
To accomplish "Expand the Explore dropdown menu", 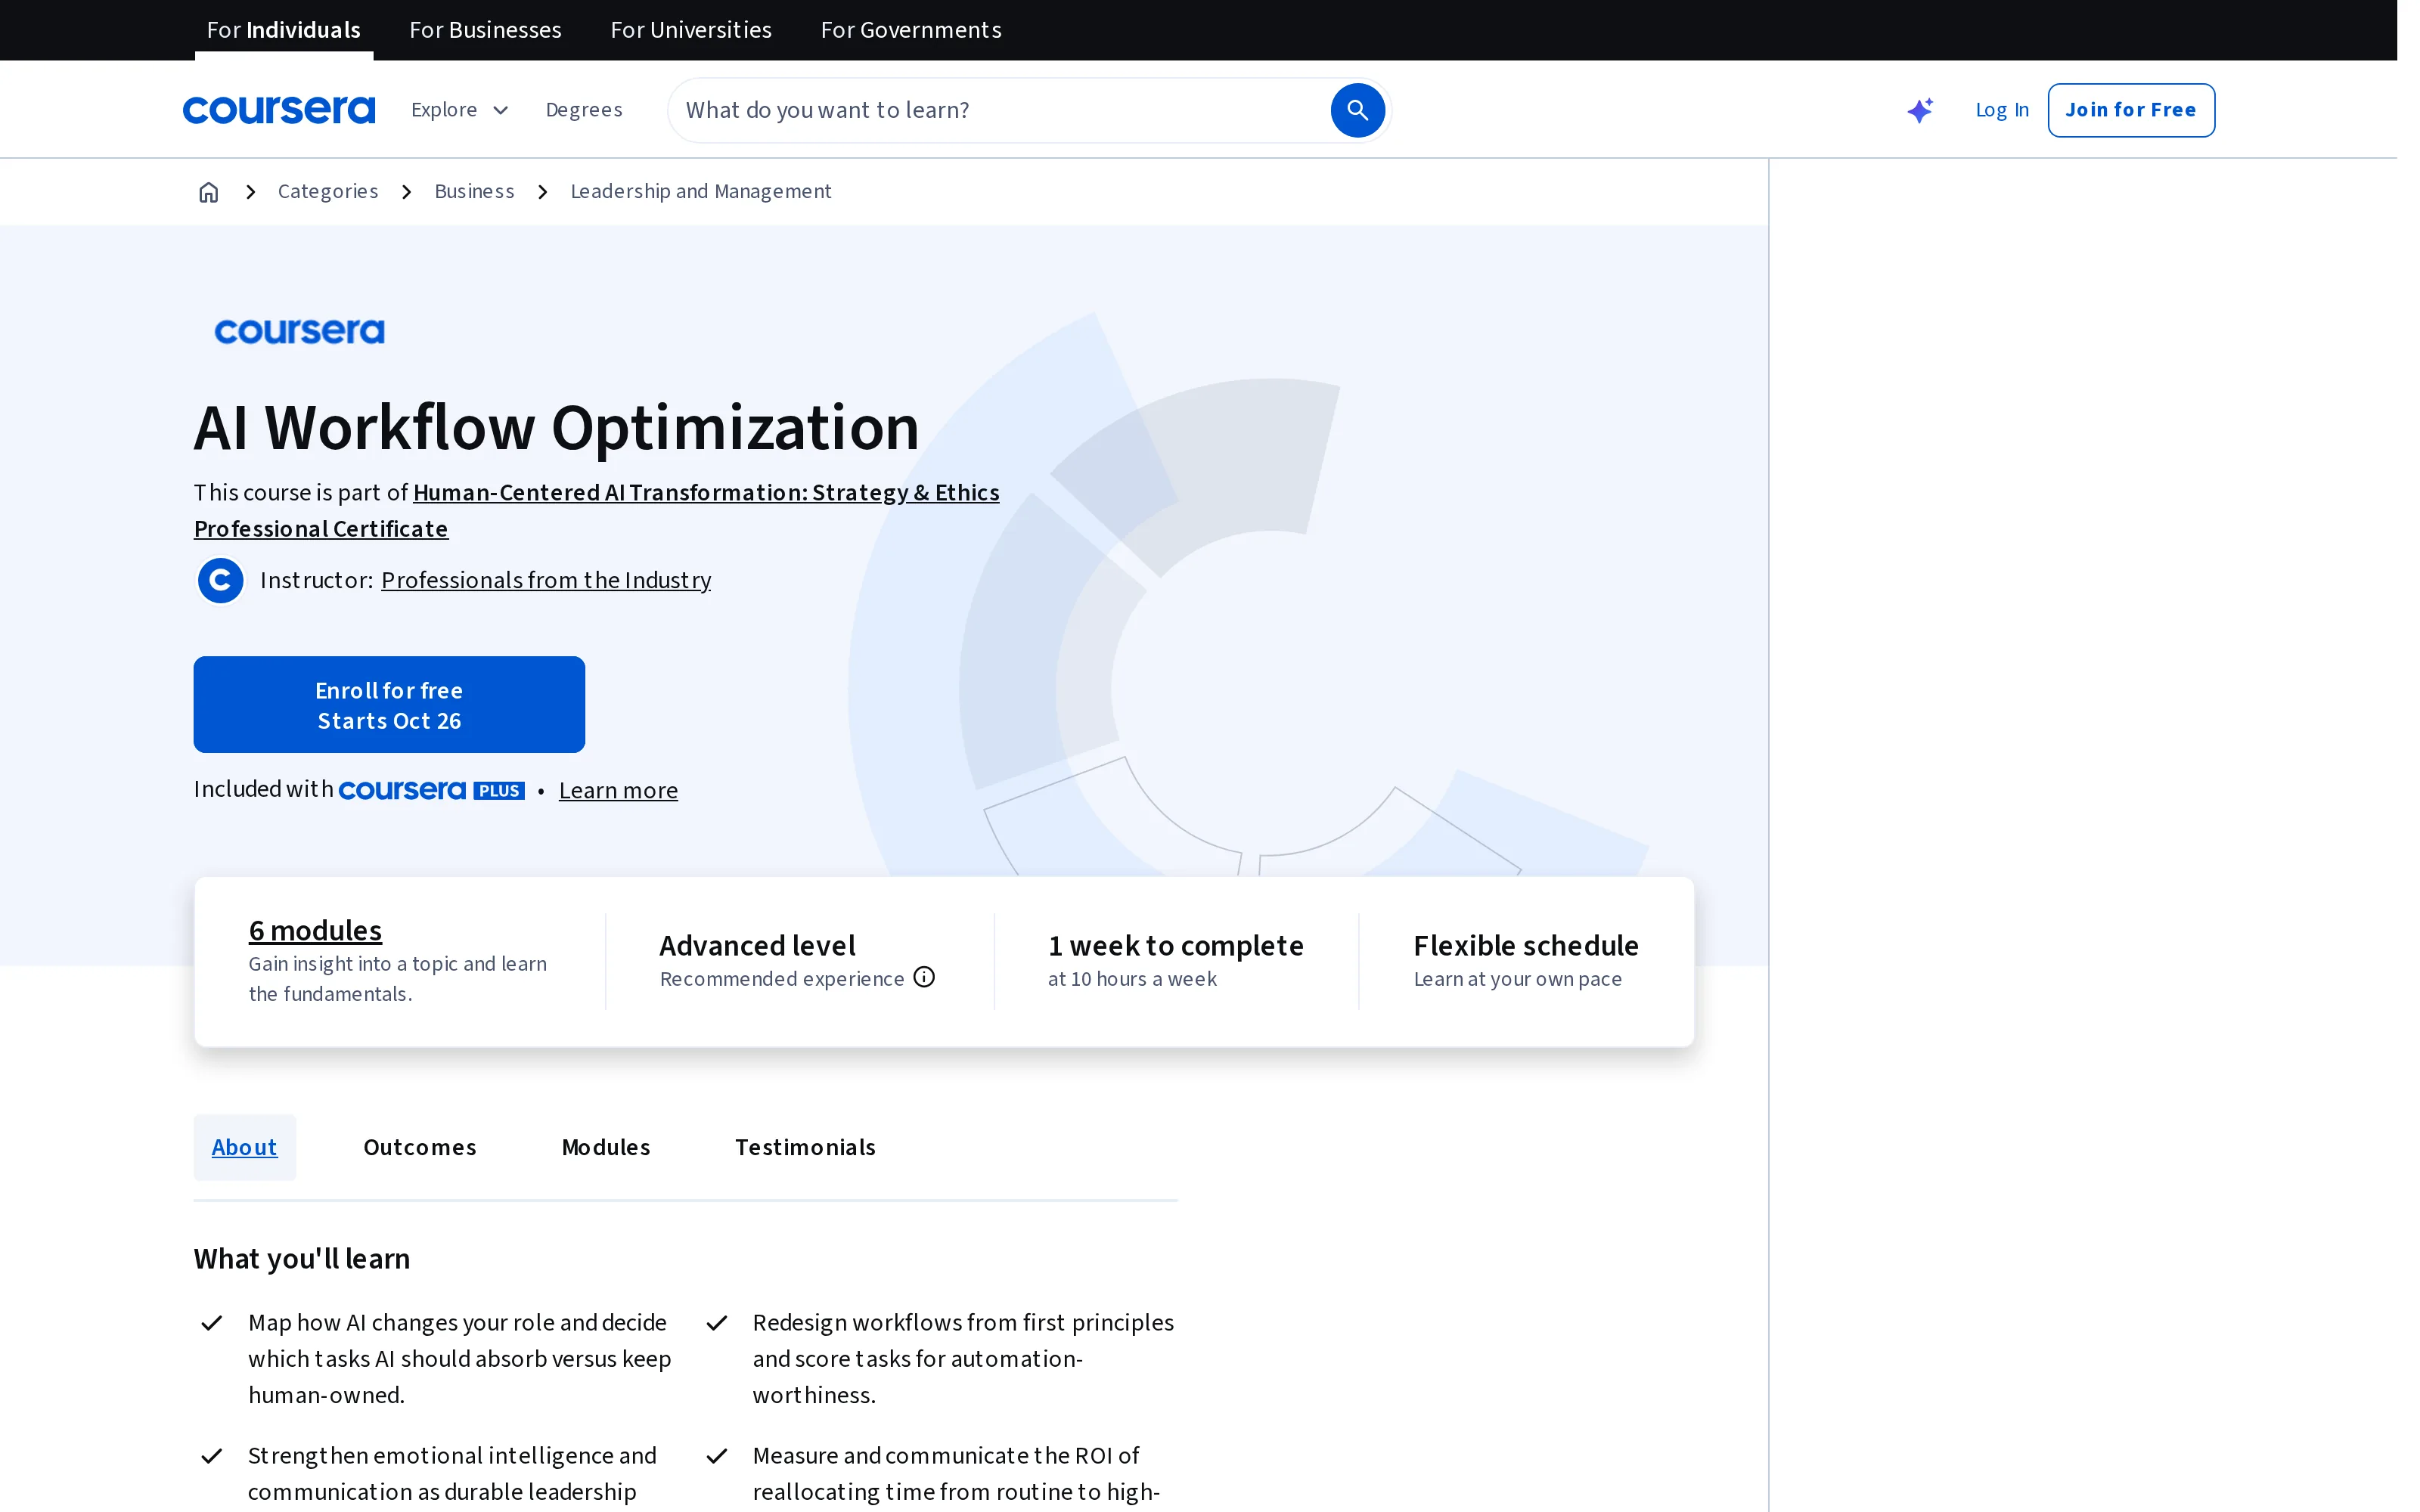I will (x=460, y=110).
